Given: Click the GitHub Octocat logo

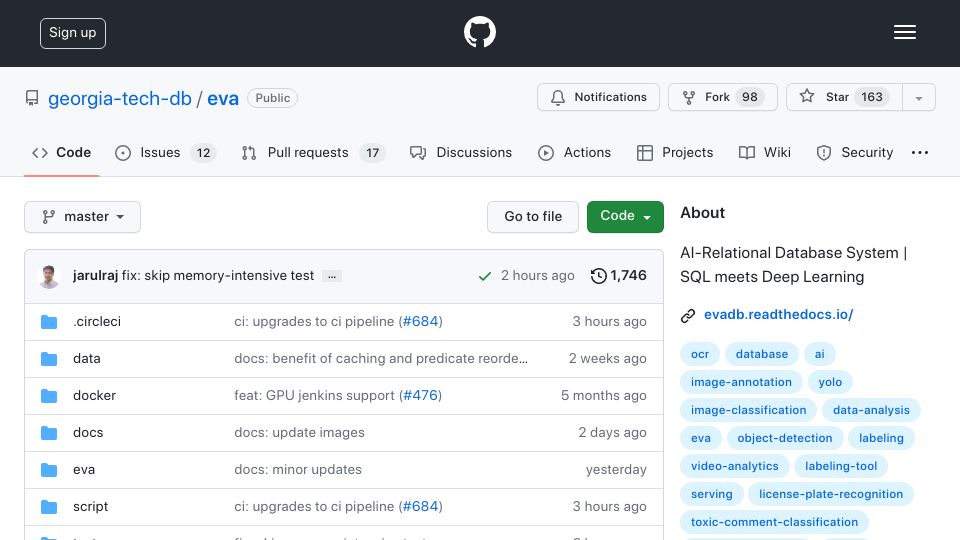Looking at the screenshot, I should coord(479,32).
